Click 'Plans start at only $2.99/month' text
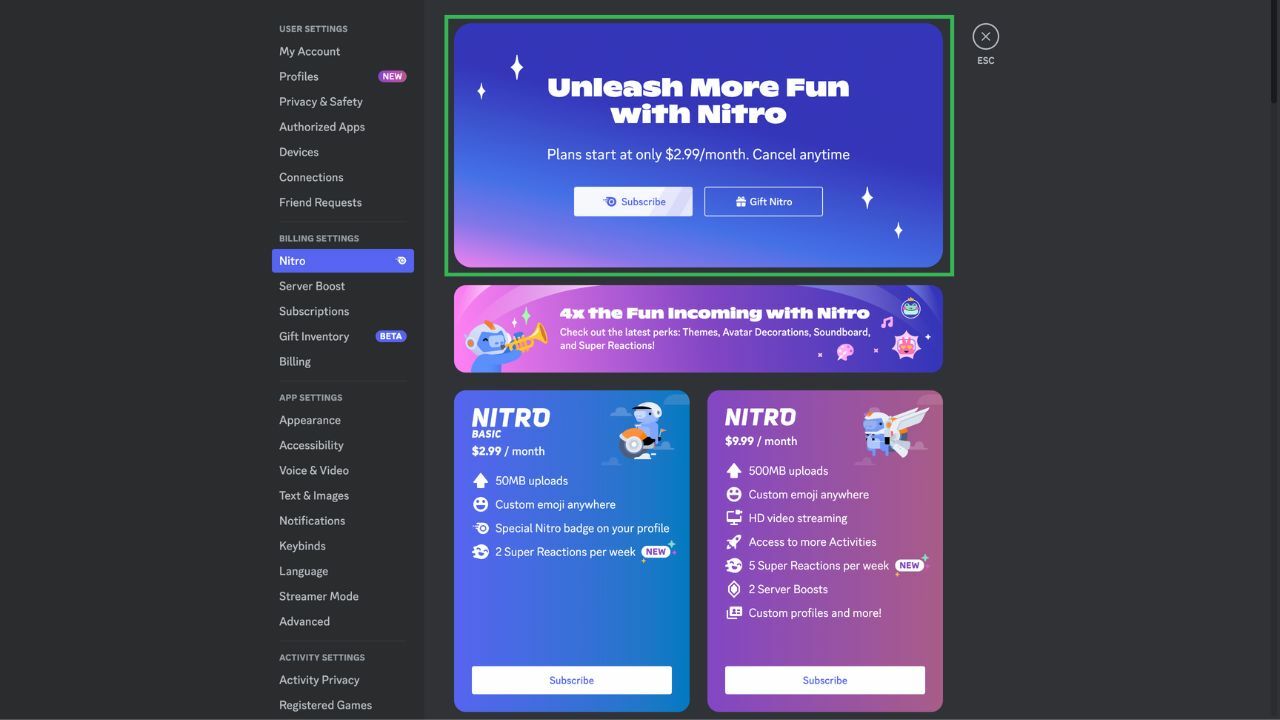 [x=646, y=155]
